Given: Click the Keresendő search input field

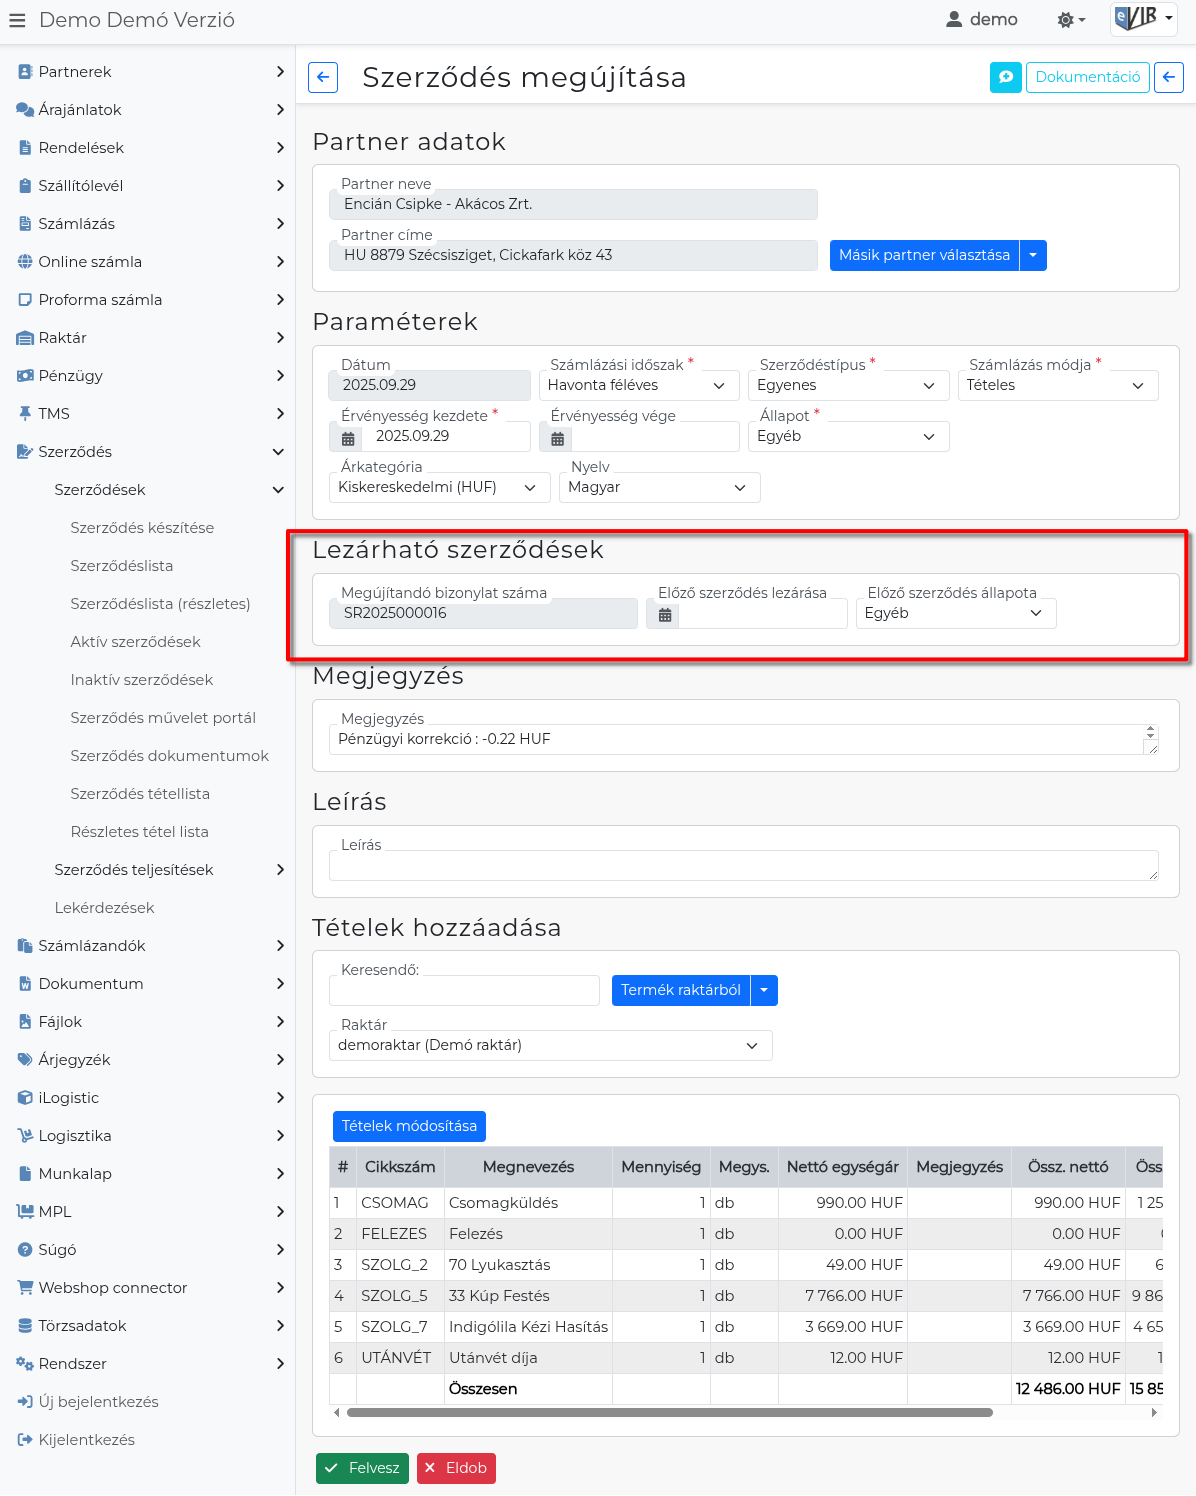Looking at the screenshot, I should 464,991.
